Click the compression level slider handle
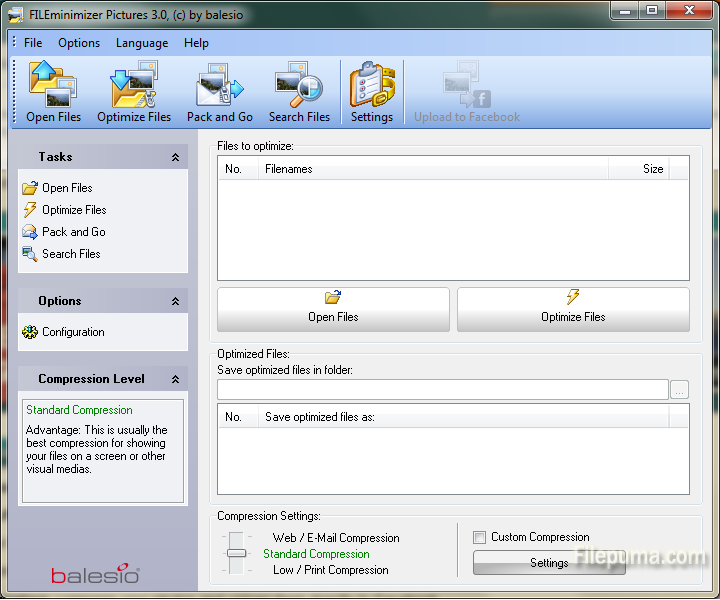This screenshot has width=720, height=600. click(x=236, y=553)
